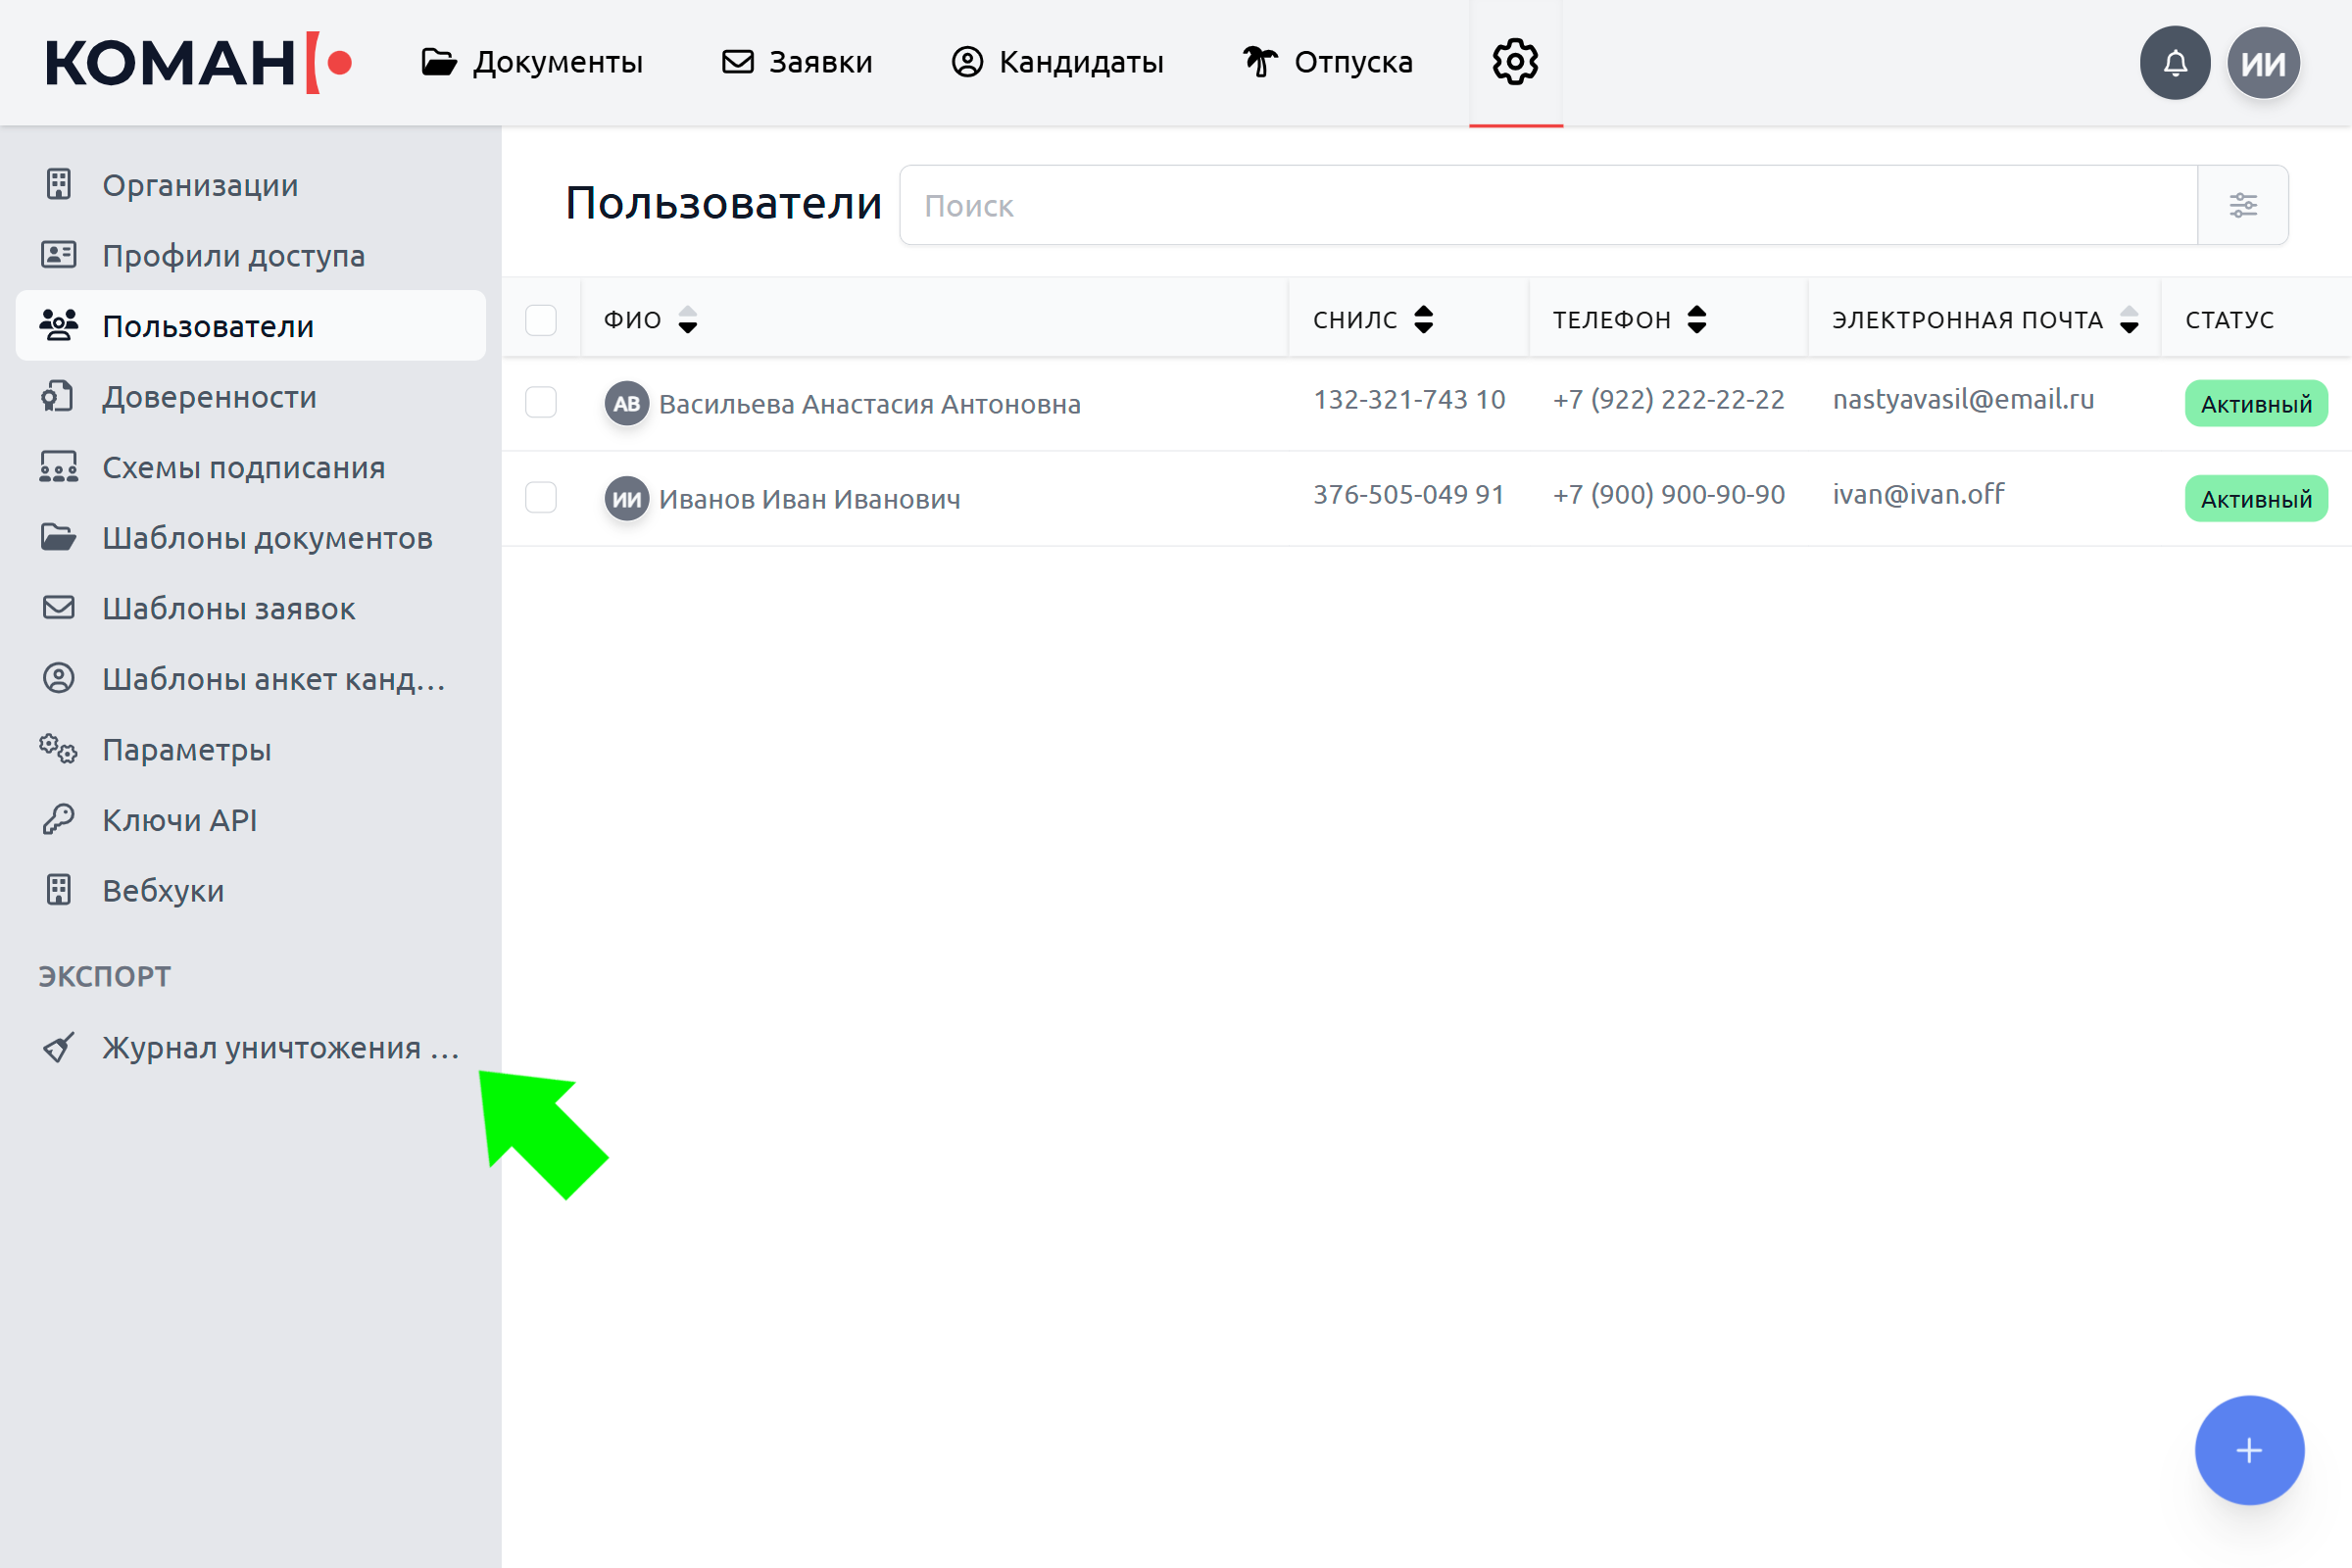The width and height of the screenshot is (2352, 1568).
Task: Open the settings gear in top navigation
Action: click(1515, 62)
